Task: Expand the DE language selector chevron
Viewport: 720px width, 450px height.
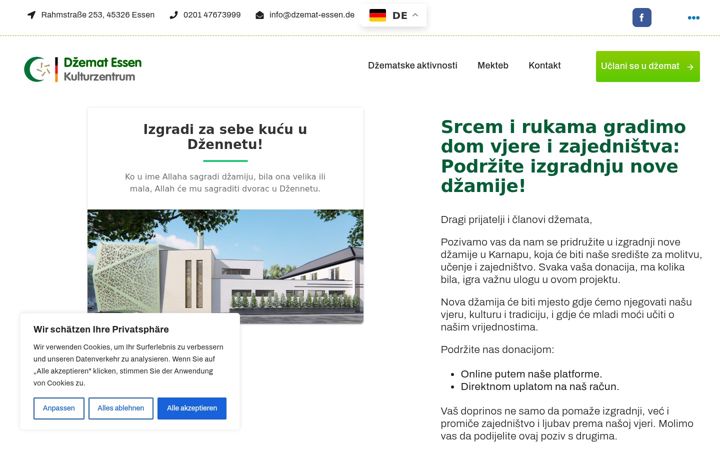Action: coord(415,15)
